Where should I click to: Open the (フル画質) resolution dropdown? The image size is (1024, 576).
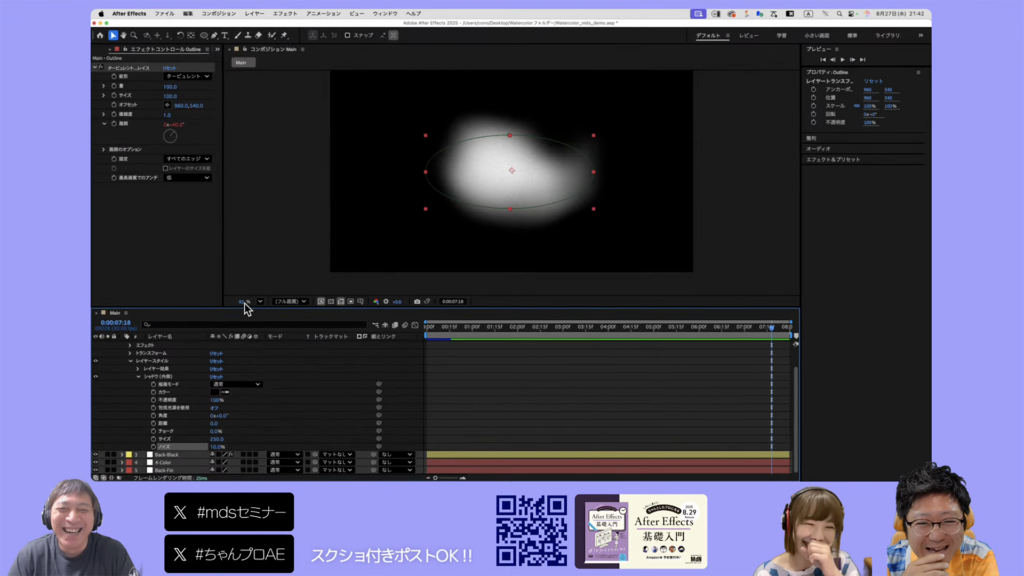(290, 301)
